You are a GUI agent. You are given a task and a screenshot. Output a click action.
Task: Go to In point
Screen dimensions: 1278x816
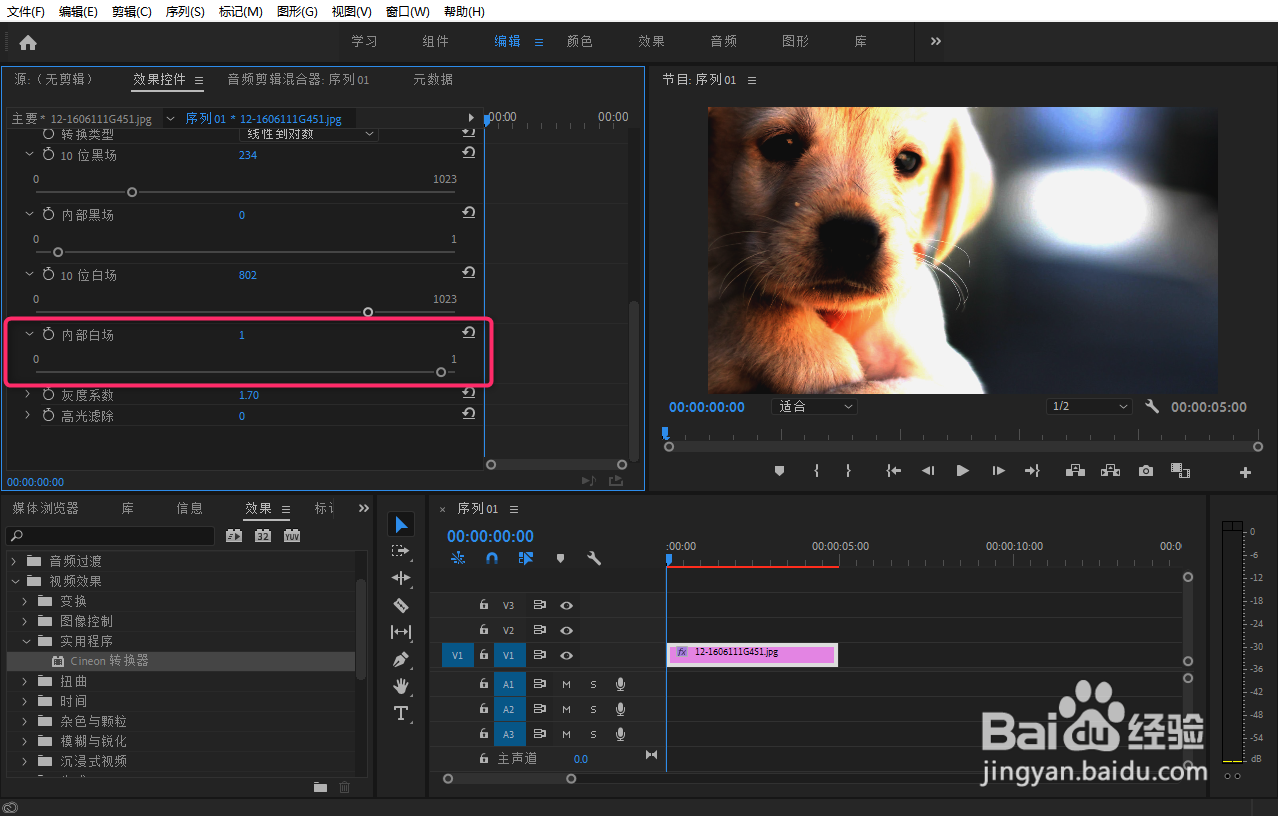(893, 471)
